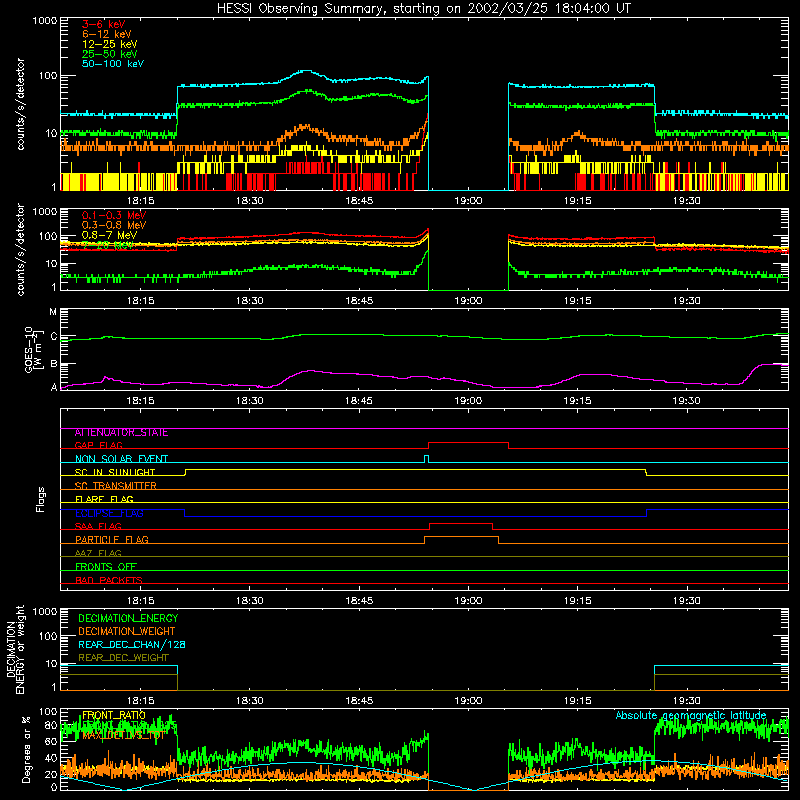
Task: Click counts/s/detector axis title of keV panel
Action: 21,104
